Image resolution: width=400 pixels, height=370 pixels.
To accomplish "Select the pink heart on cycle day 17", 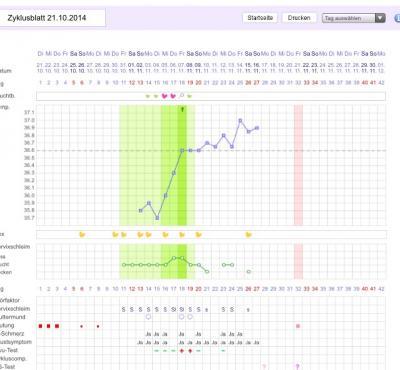I will tap(173, 96).
